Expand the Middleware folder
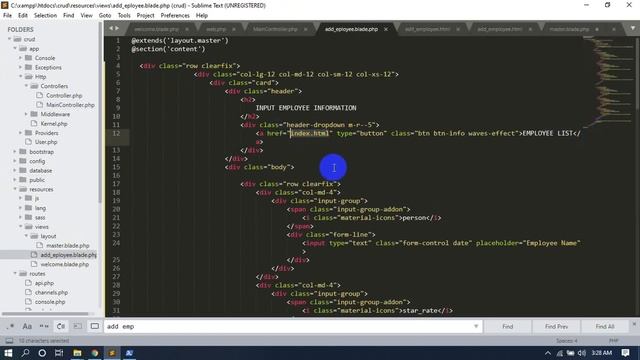Screen dimensions: 640x360 click(x=27, y=114)
